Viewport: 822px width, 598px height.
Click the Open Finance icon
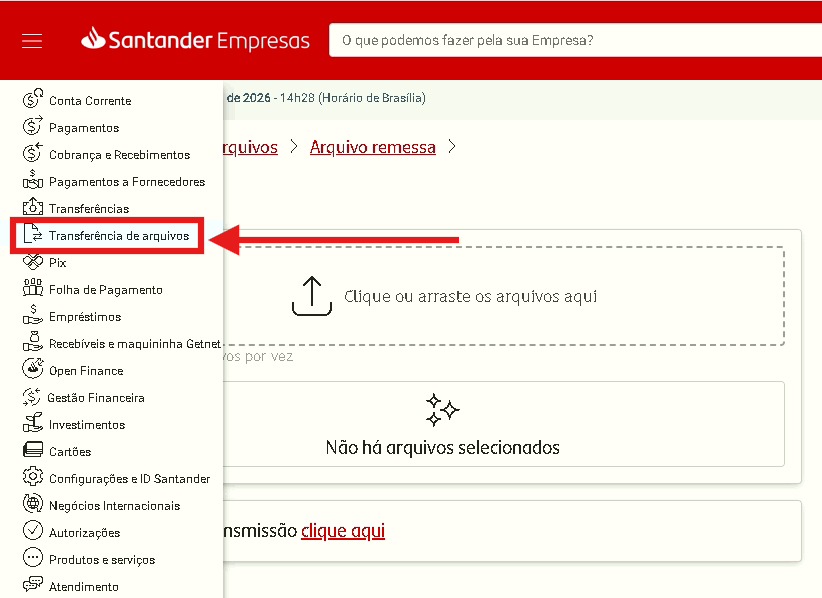33,368
